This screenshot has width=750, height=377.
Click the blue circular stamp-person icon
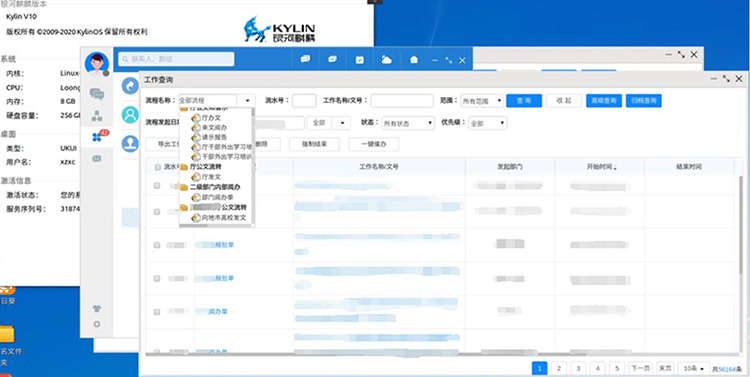click(130, 144)
